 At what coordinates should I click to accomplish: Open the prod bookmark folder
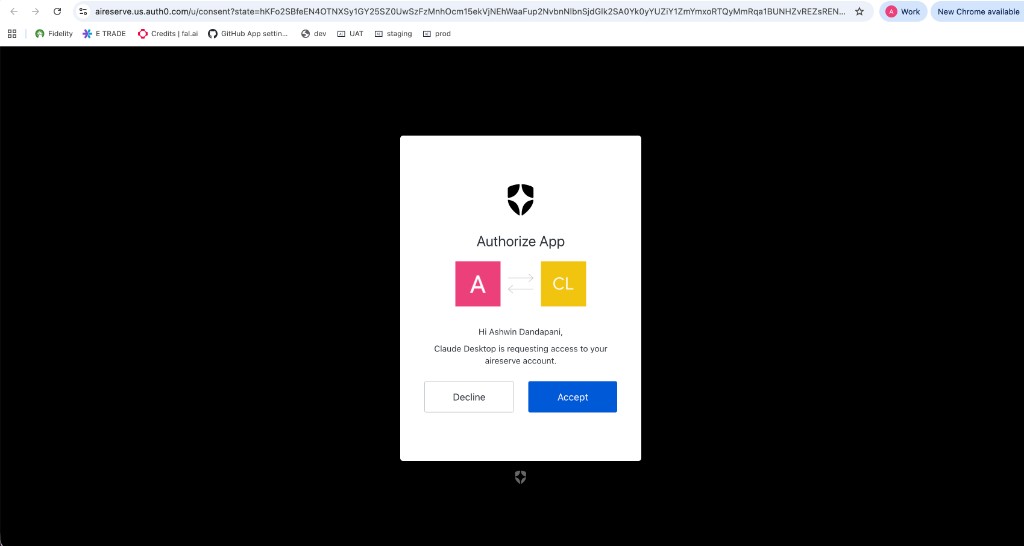(437, 33)
